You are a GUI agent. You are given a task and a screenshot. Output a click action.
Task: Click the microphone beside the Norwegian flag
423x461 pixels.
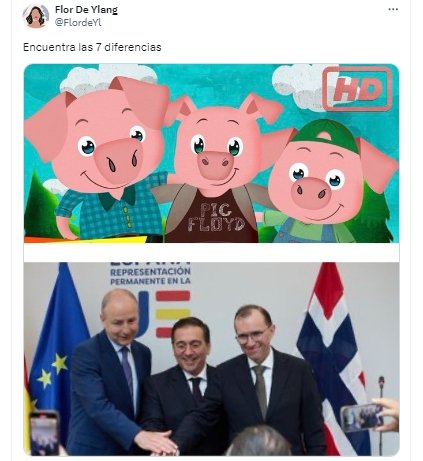381,382
